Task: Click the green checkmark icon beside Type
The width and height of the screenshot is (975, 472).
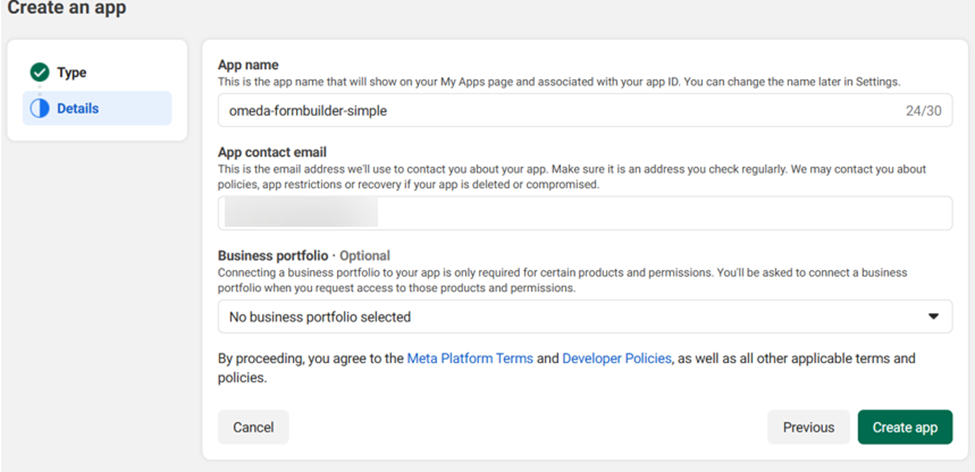Action: click(40, 72)
